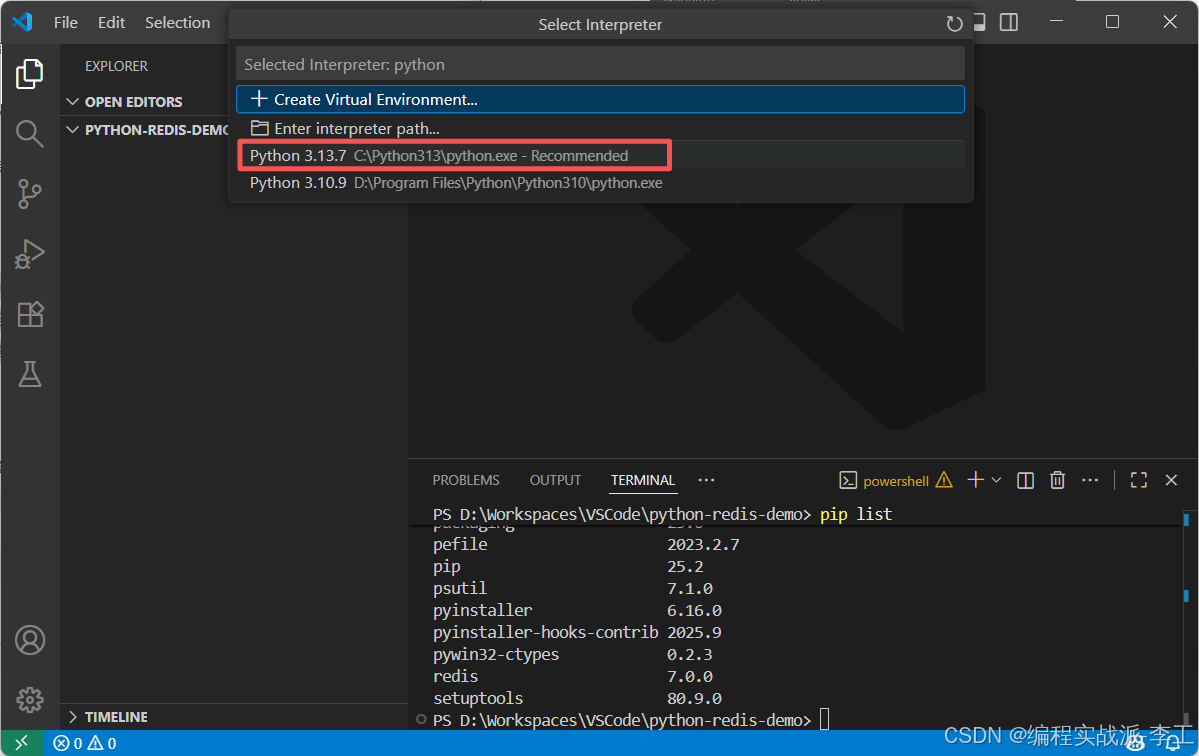
Task: Show more panel tabs ellipsis
Action: (x=706, y=480)
